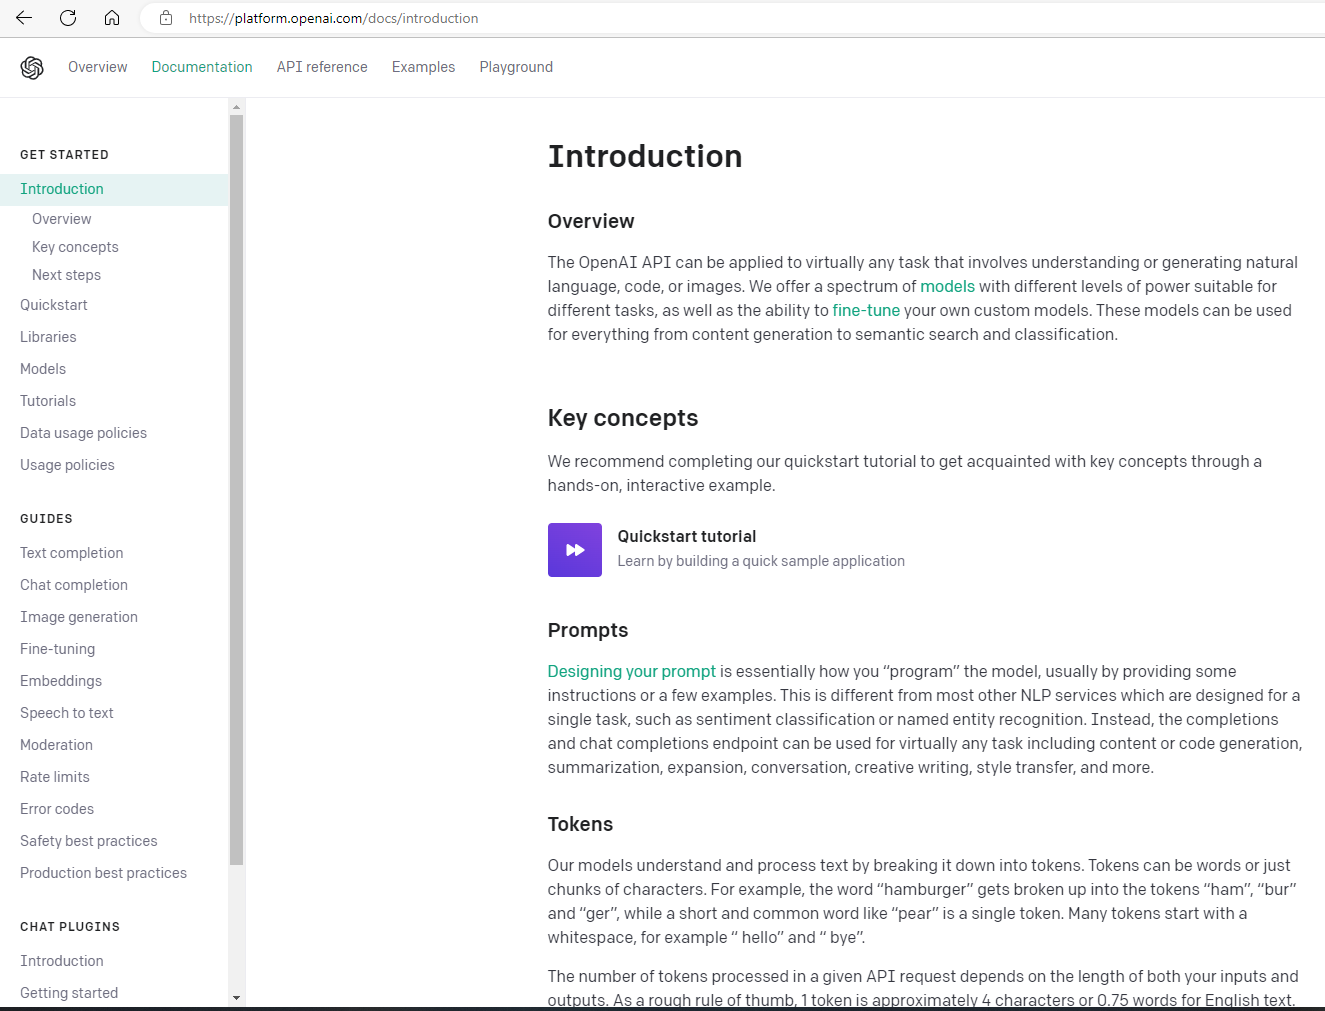Screen dimensions: 1325x1011
Task: Switch to API reference tab
Action: click(x=322, y=67)
